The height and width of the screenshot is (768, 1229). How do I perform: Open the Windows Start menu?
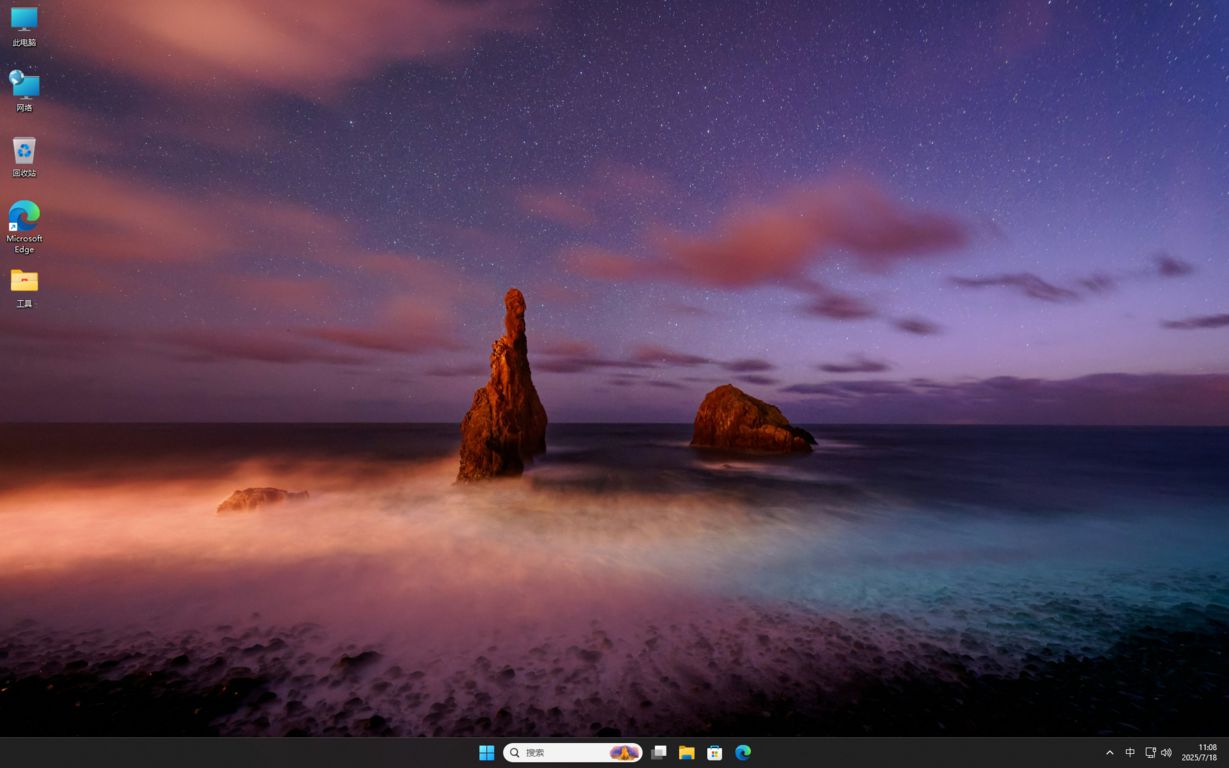click(x=487, y=753)
